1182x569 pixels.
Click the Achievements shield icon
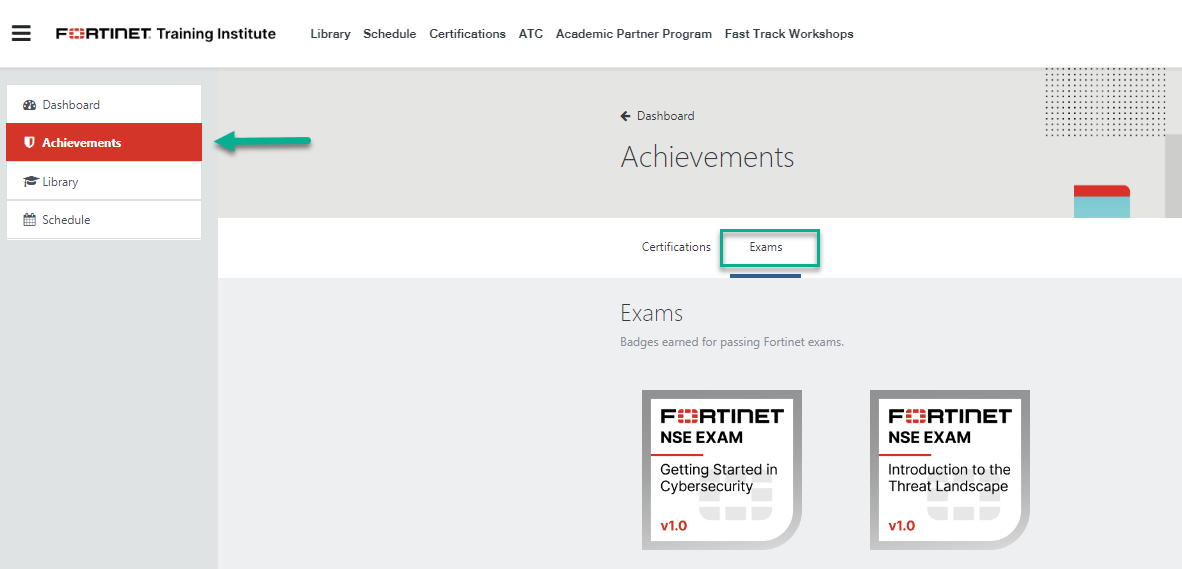point(29,142)
